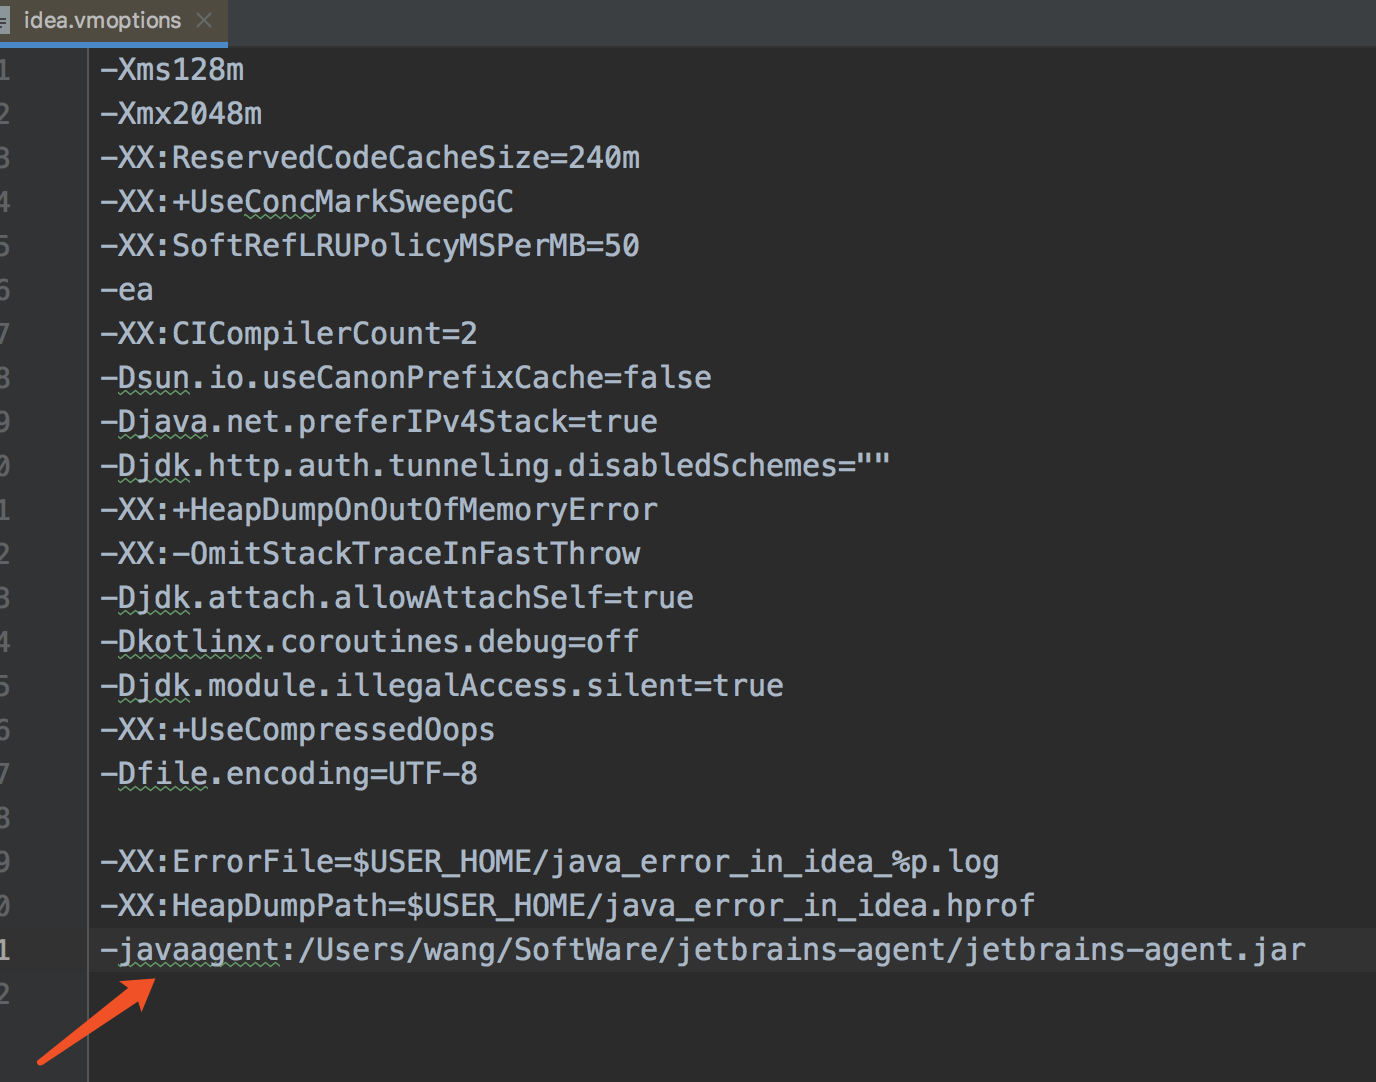Place cursor on the -Xms128m line

tap(172, 70)
